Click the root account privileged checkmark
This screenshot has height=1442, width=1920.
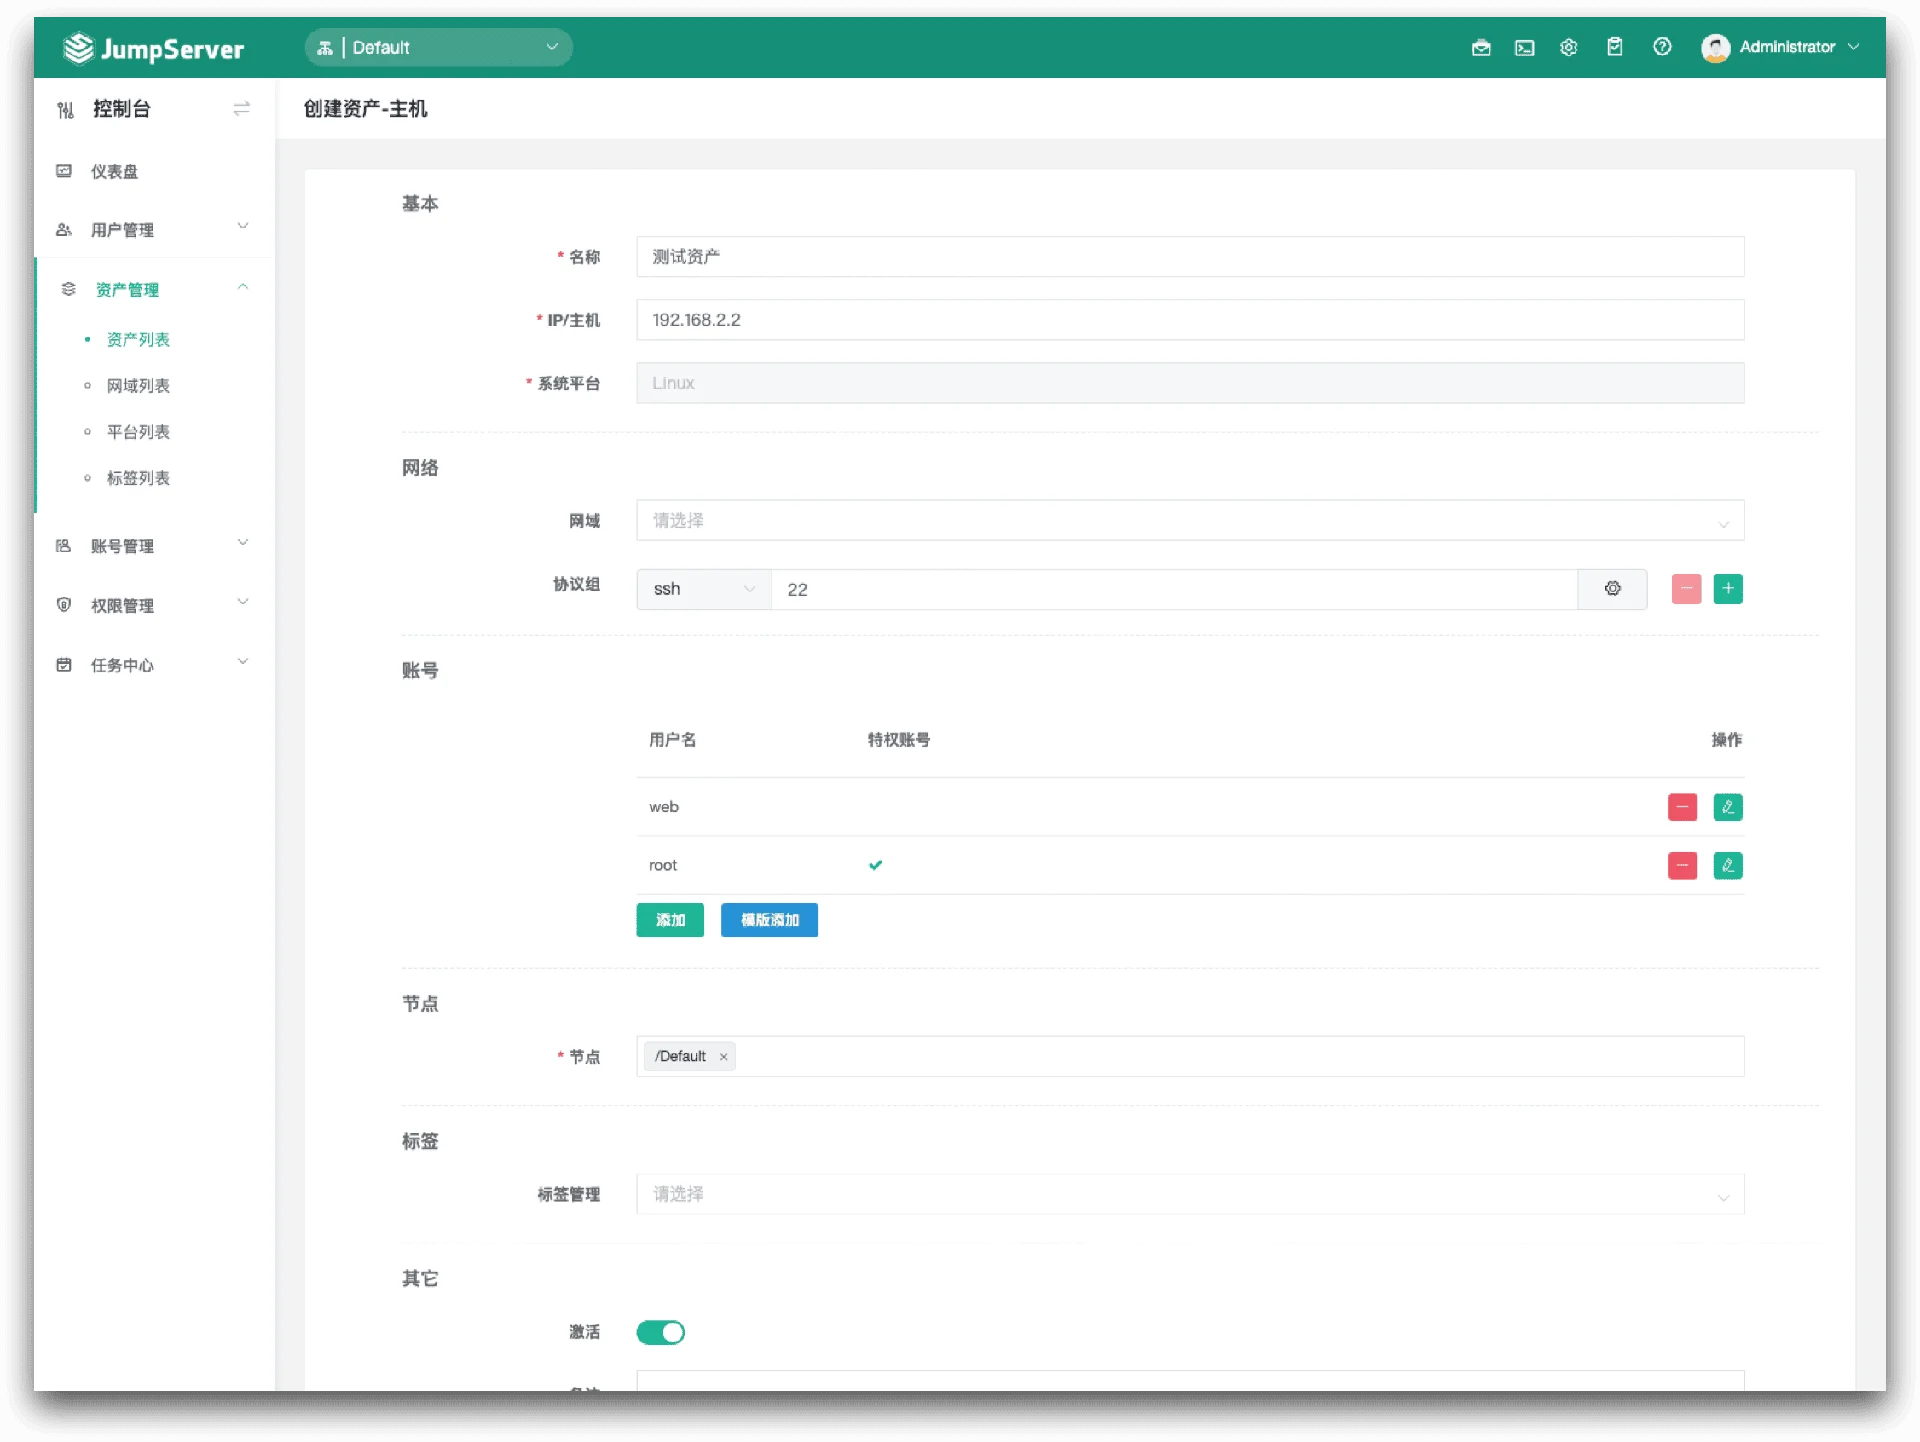point(875,865)
